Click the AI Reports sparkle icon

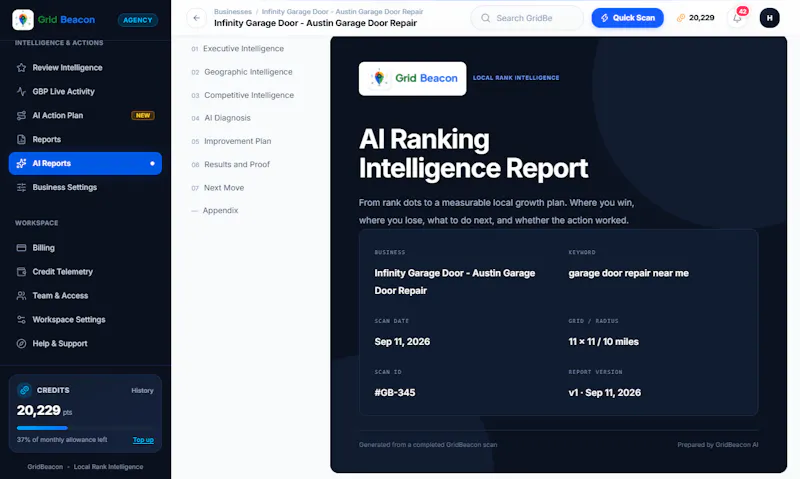pos(21,163)
